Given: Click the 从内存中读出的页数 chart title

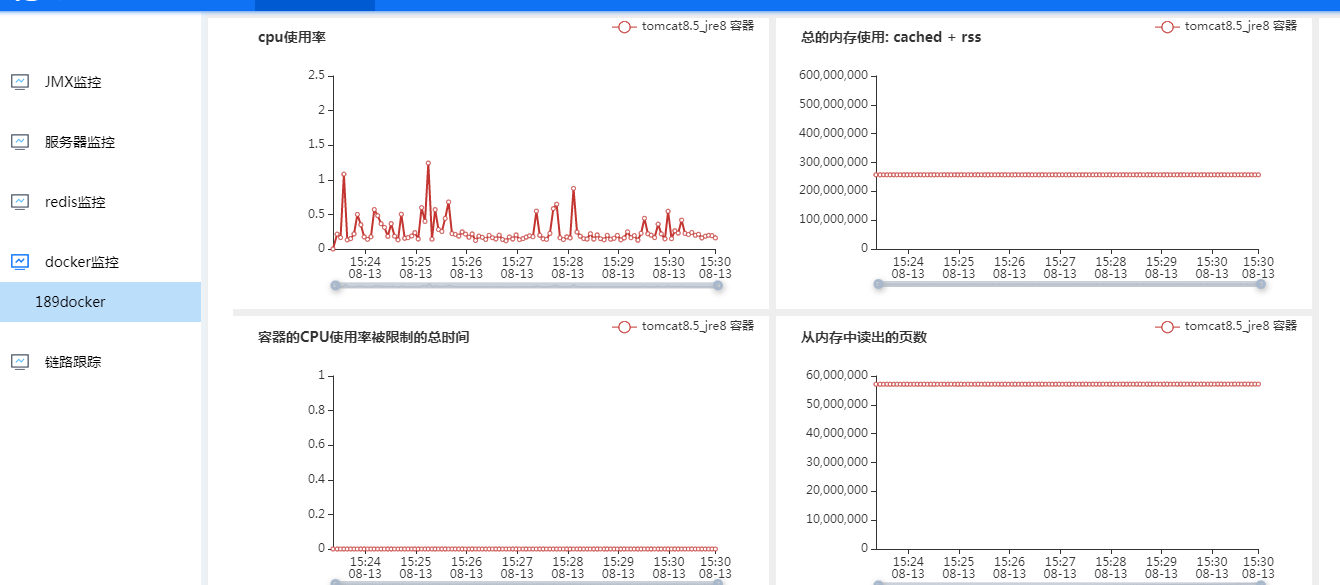Looking at the screenshot, I should 864,337.
